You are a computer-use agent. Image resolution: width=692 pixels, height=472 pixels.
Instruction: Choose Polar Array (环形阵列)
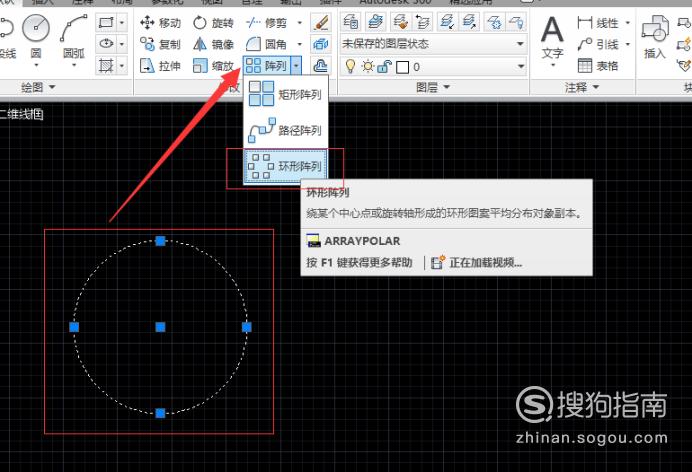click(x=286, y=166)
